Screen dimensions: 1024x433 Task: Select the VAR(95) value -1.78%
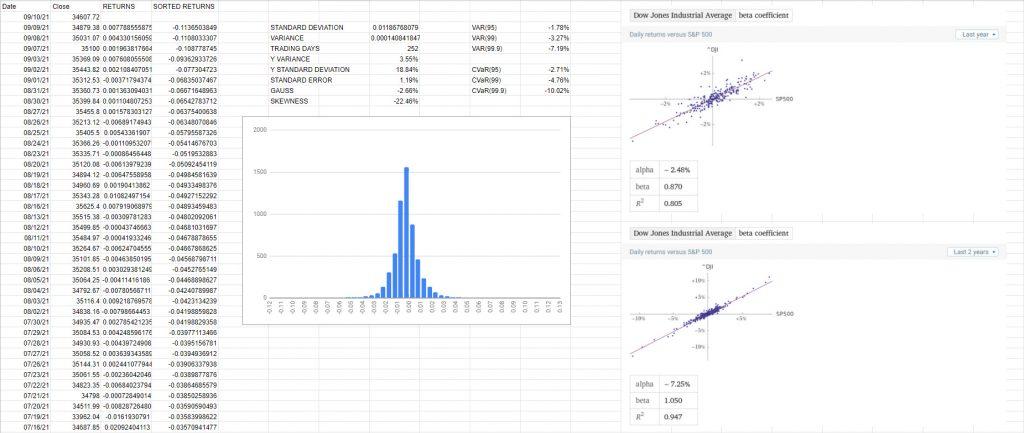pyautogui.click(x=558, y=28)
